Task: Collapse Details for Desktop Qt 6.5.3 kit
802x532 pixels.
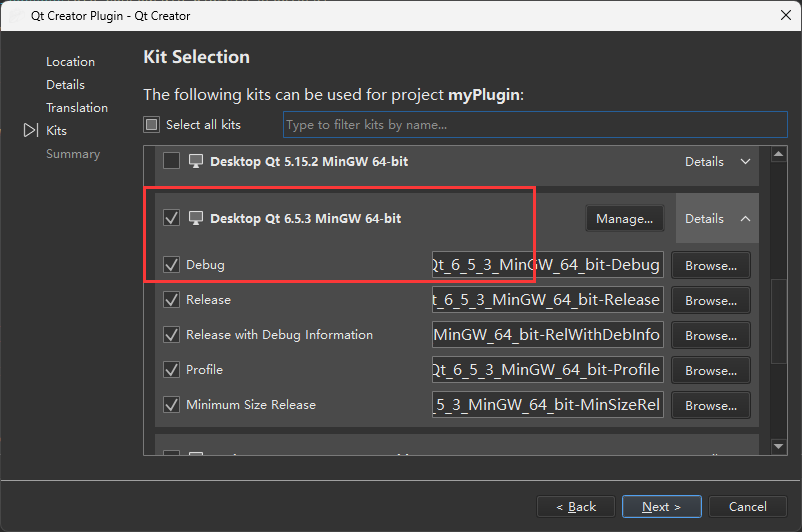Action: [x=718, y=218]
